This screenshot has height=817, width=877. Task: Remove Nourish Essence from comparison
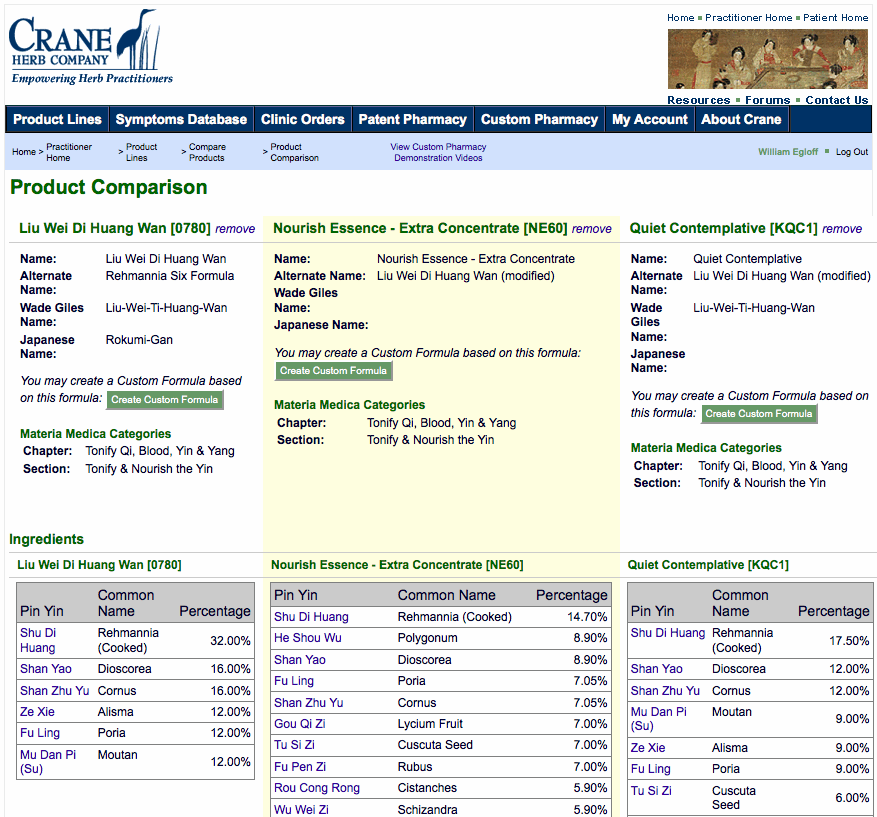tap(592, 229)
